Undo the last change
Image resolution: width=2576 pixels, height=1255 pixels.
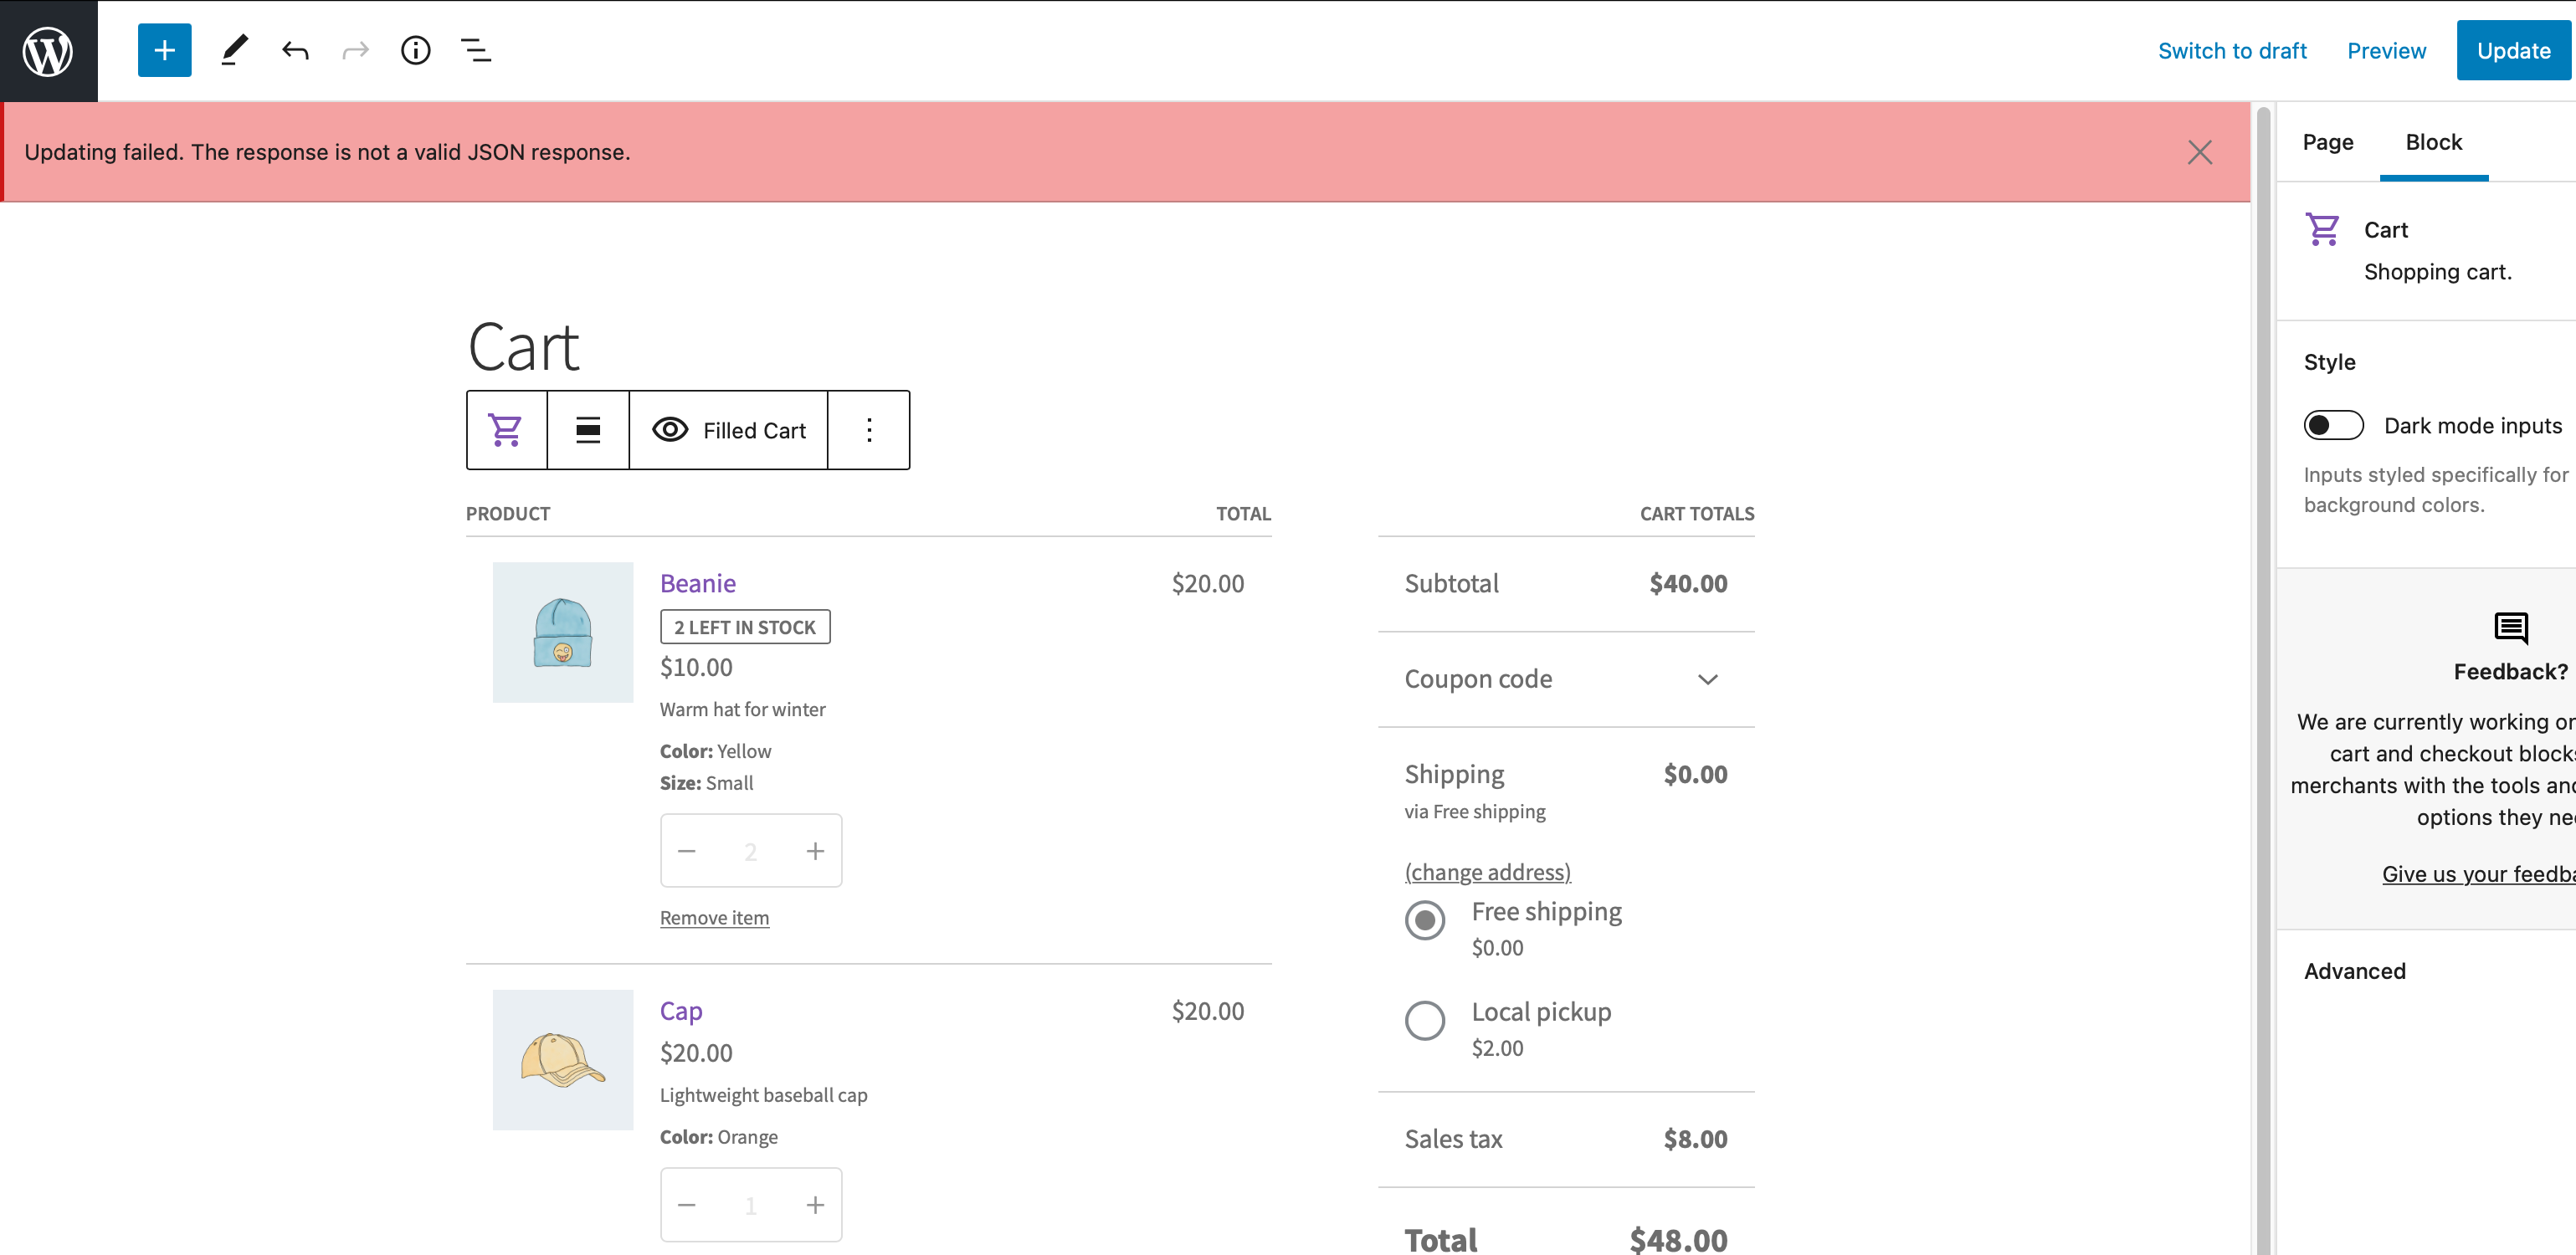click(x=295, y=50)
